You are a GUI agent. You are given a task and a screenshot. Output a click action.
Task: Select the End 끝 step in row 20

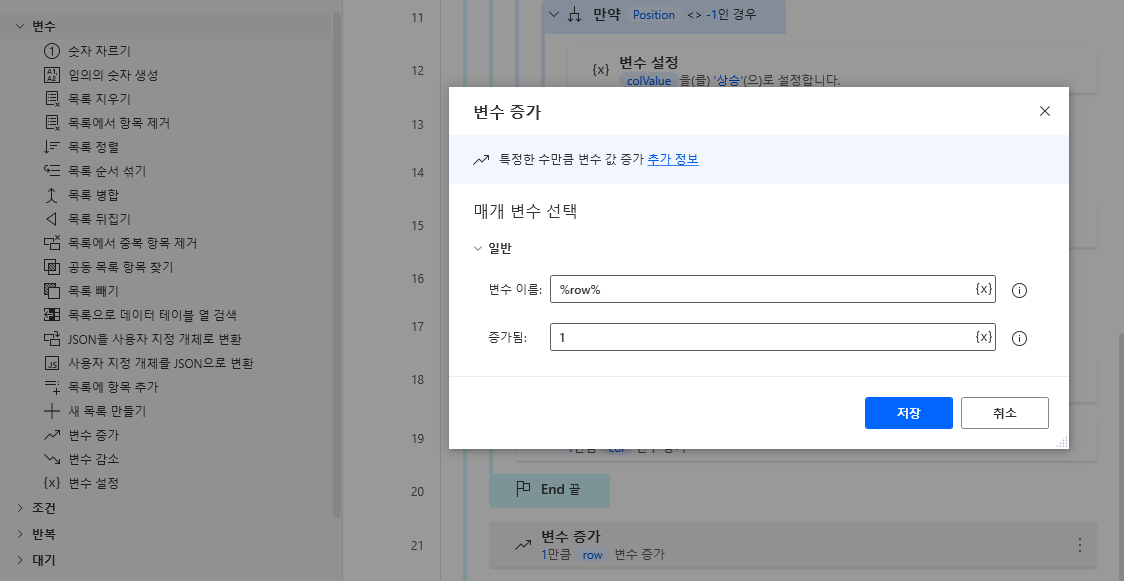(549, 490)
